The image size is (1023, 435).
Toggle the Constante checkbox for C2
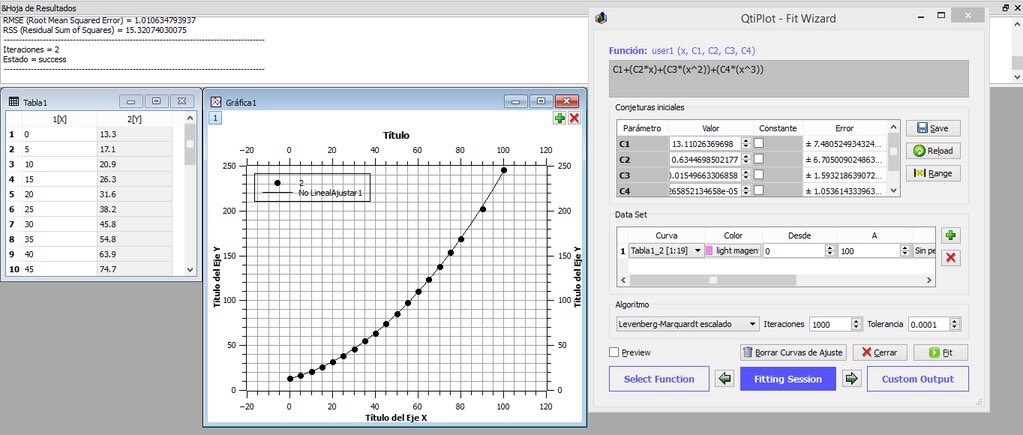[759, 159]
